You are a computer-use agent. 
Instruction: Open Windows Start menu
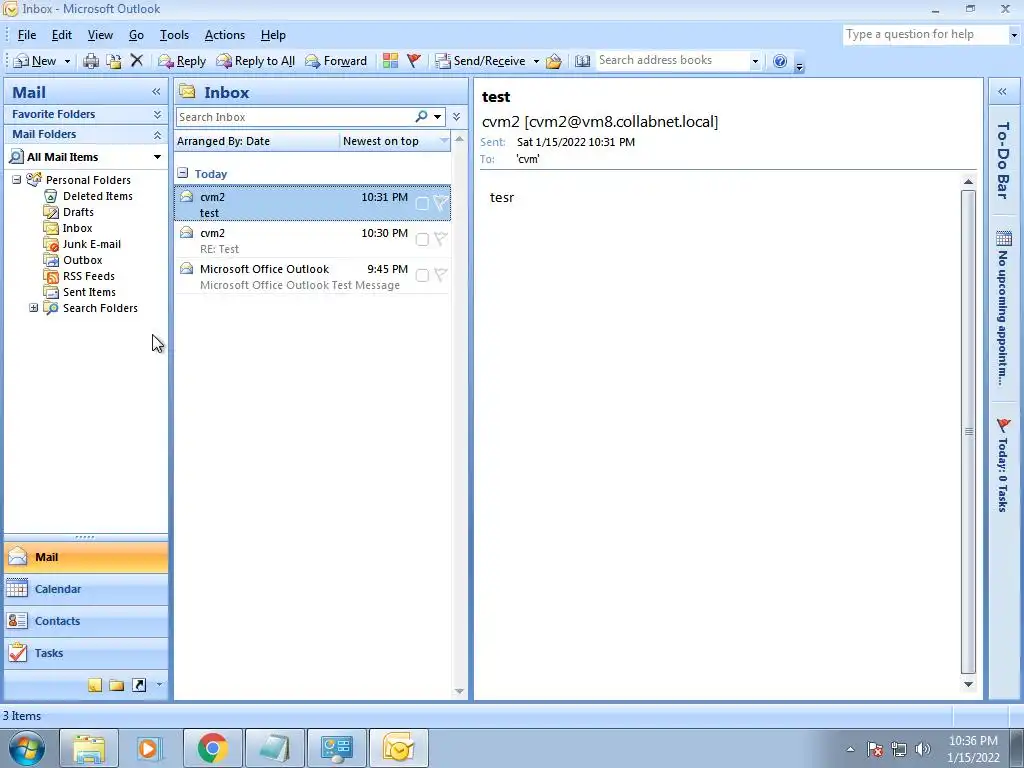coord(27,748)
